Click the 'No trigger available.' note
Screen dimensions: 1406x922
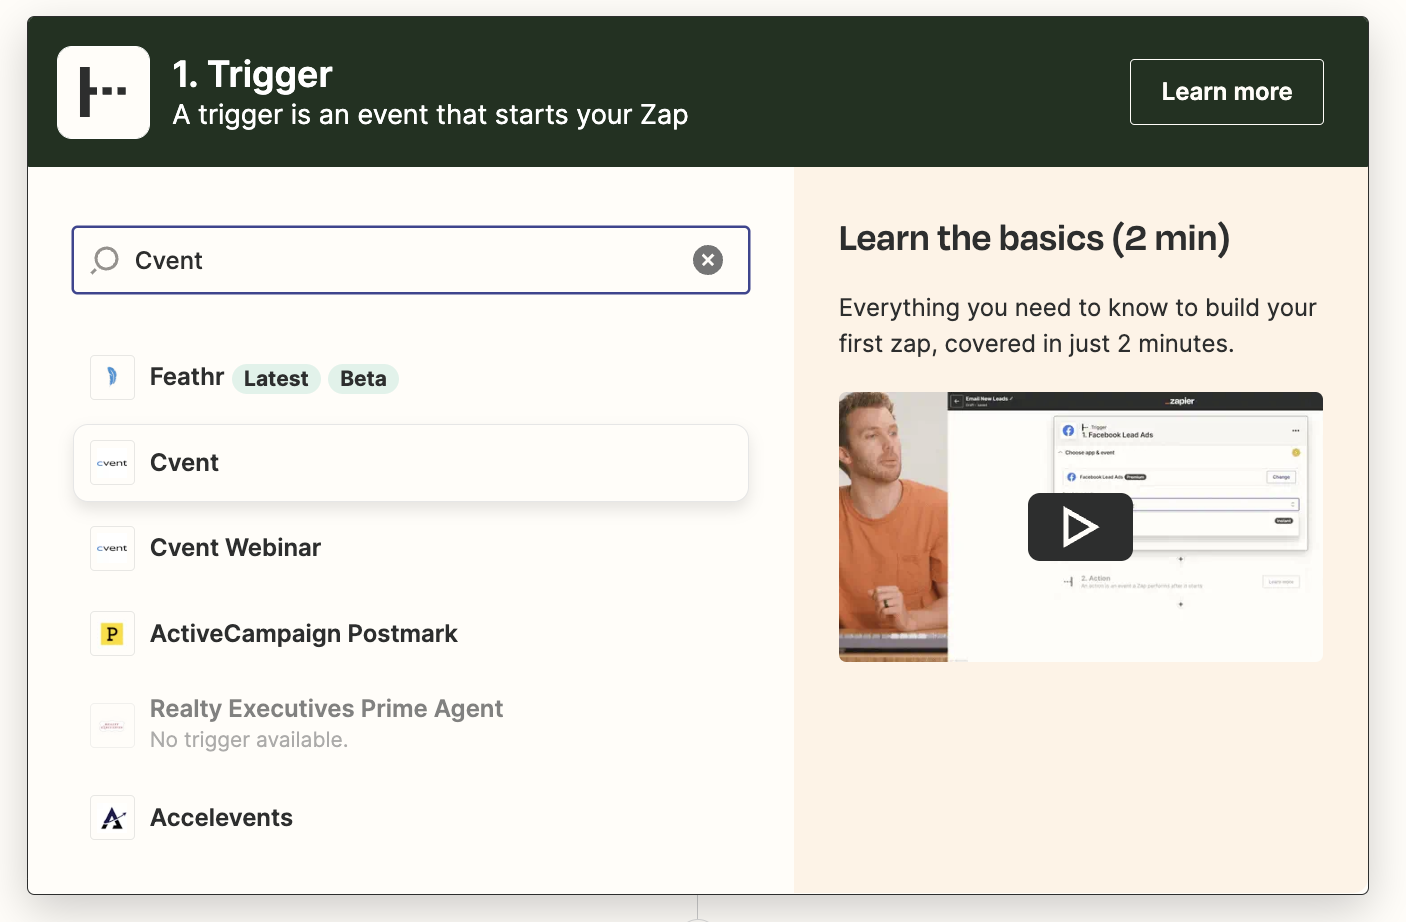coord(249,740)
